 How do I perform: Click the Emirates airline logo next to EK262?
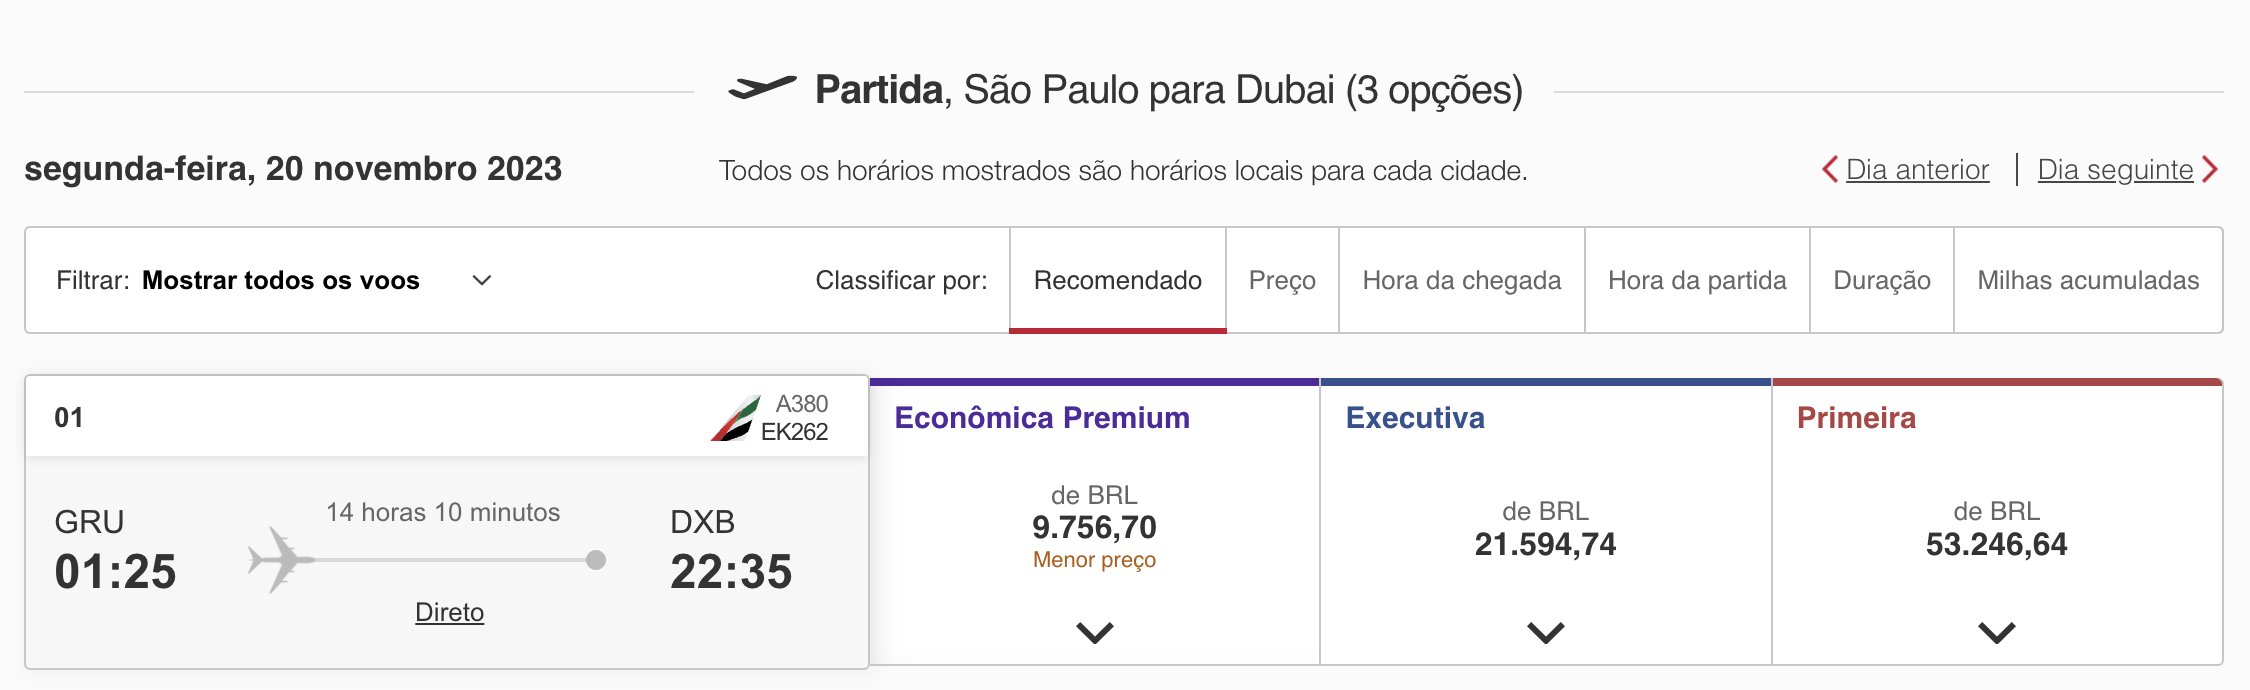(x=735, y=419)
